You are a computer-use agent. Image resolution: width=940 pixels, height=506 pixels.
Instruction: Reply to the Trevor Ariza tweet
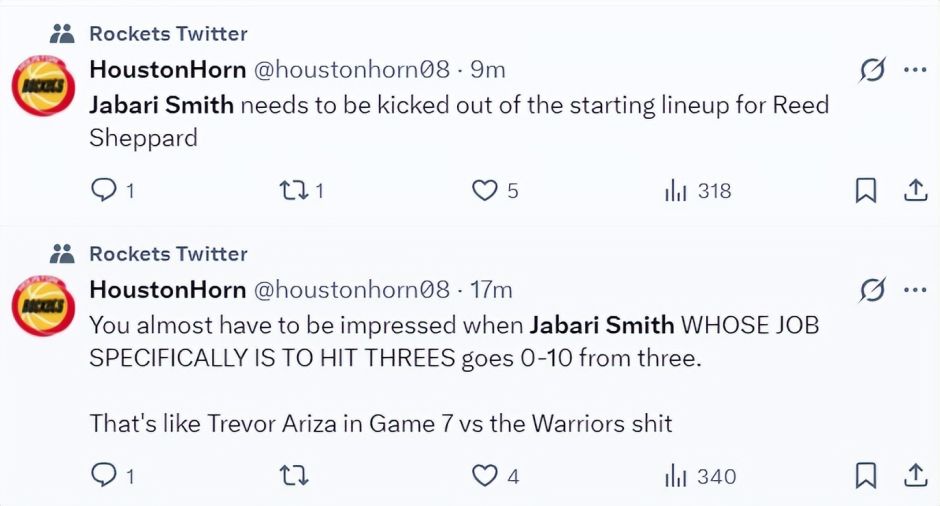(105, 476)
